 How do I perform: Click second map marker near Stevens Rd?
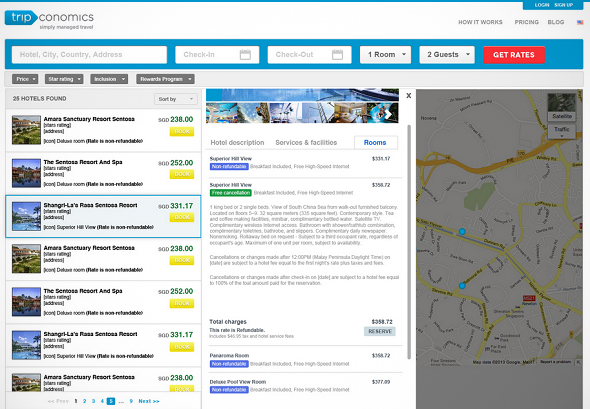462,286
